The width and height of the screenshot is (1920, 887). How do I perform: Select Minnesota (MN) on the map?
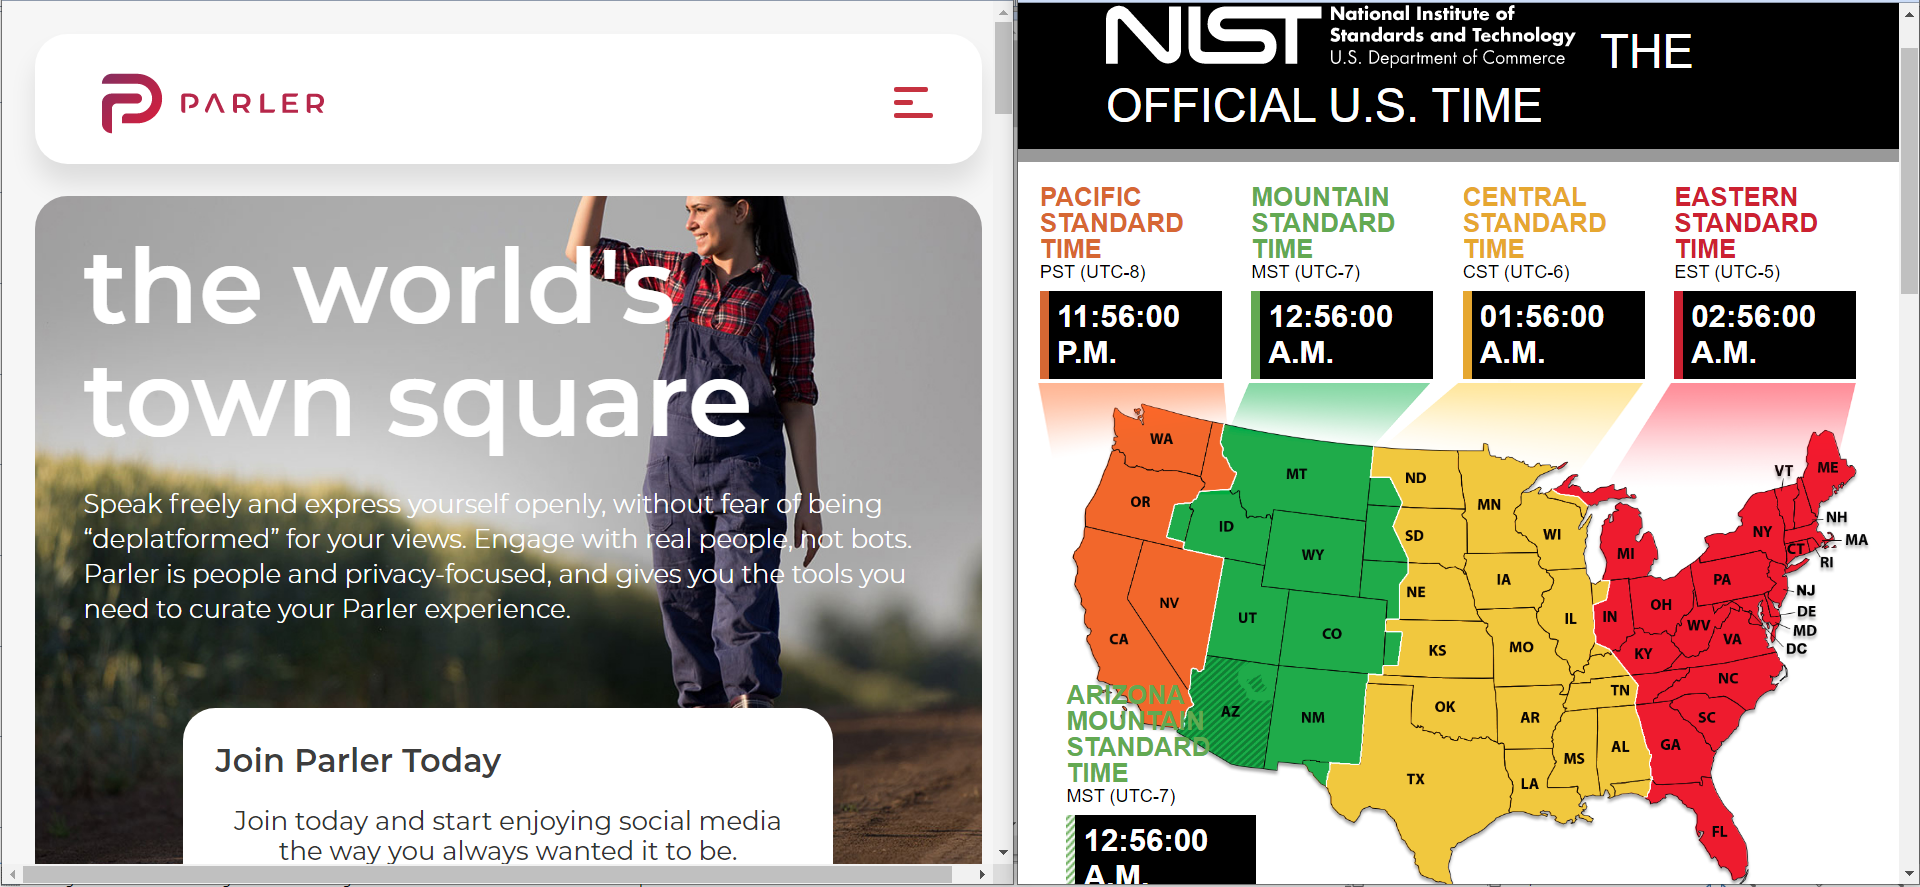point(1489,505)
